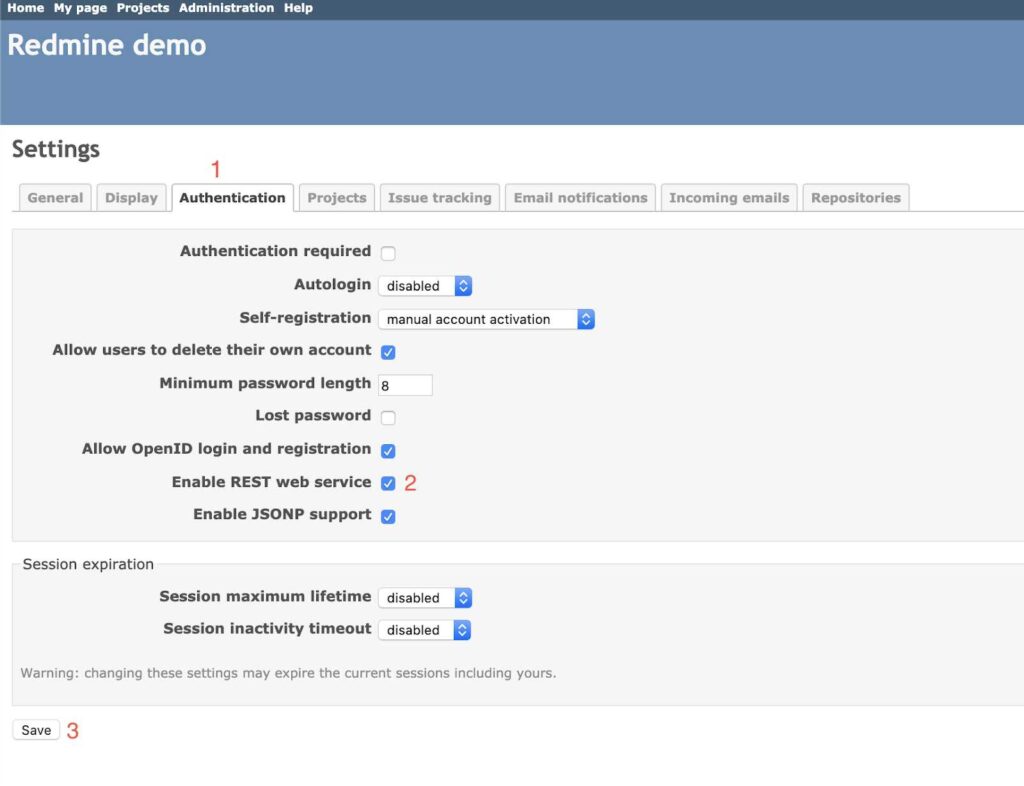Viewport: 1024px width, 786px height.
Task: Expand the Autologin dropdown
Action: point(425,286)
